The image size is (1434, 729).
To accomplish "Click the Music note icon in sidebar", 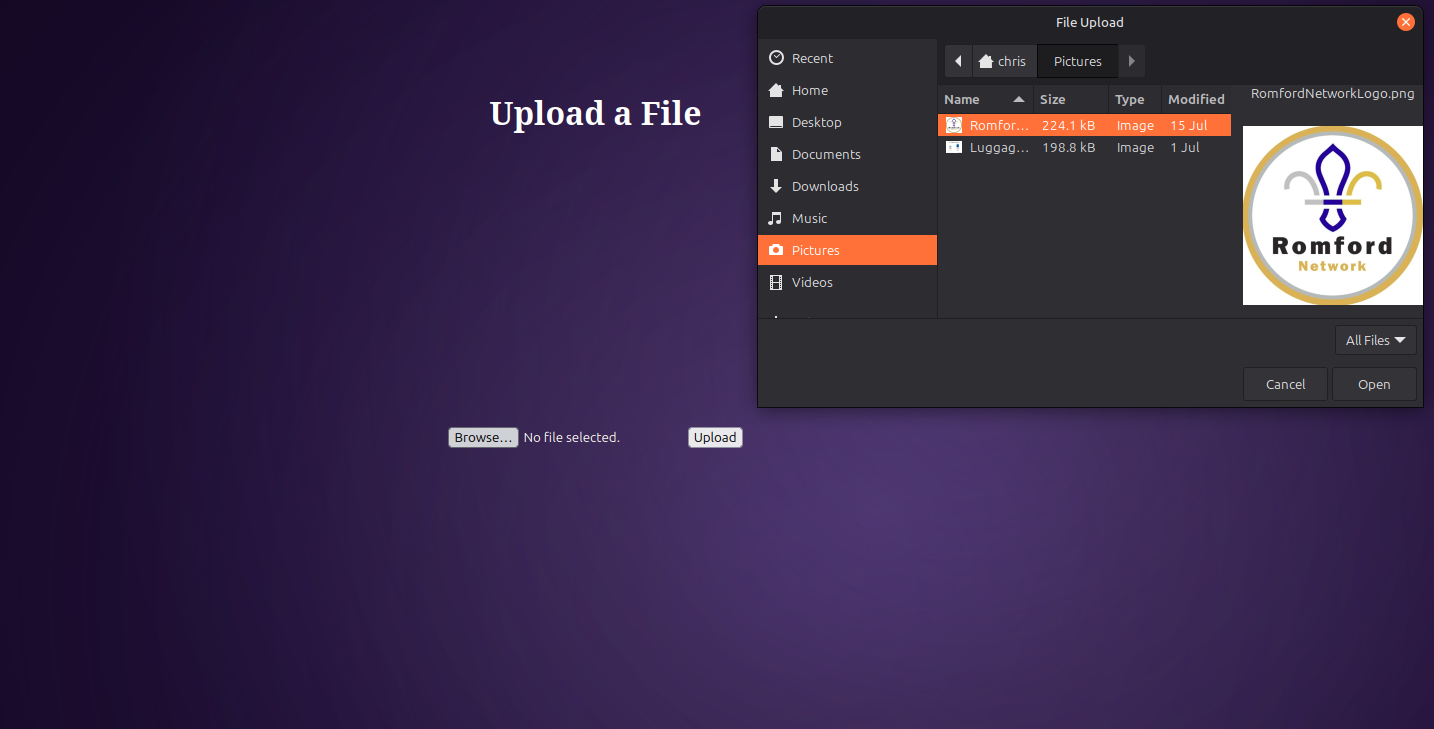I will pos(776,218).
